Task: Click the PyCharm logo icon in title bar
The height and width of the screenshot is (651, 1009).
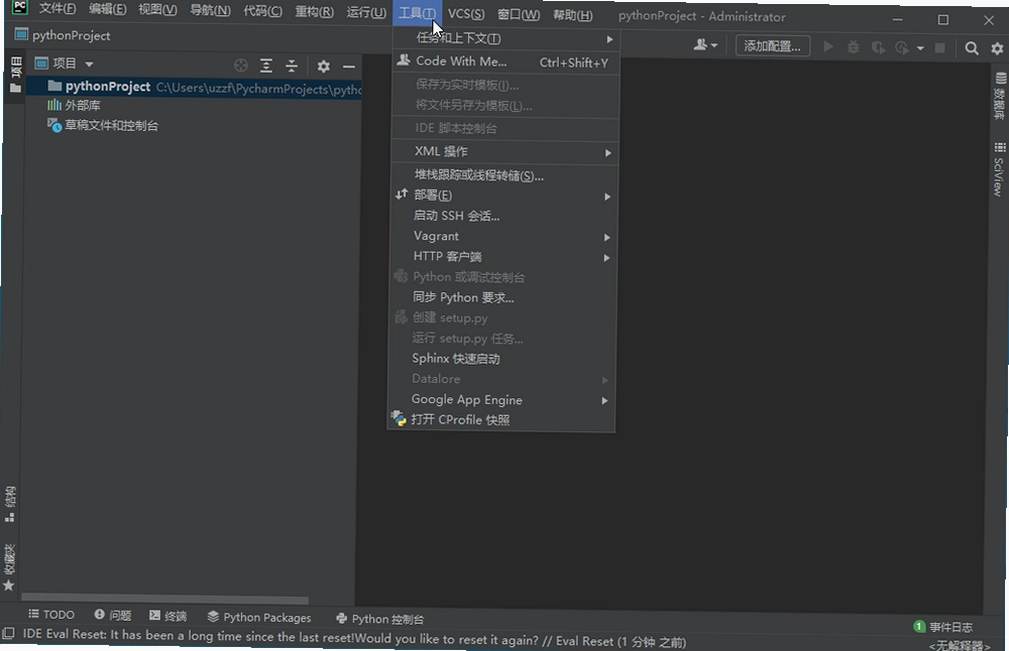Action: click(20, 7)
